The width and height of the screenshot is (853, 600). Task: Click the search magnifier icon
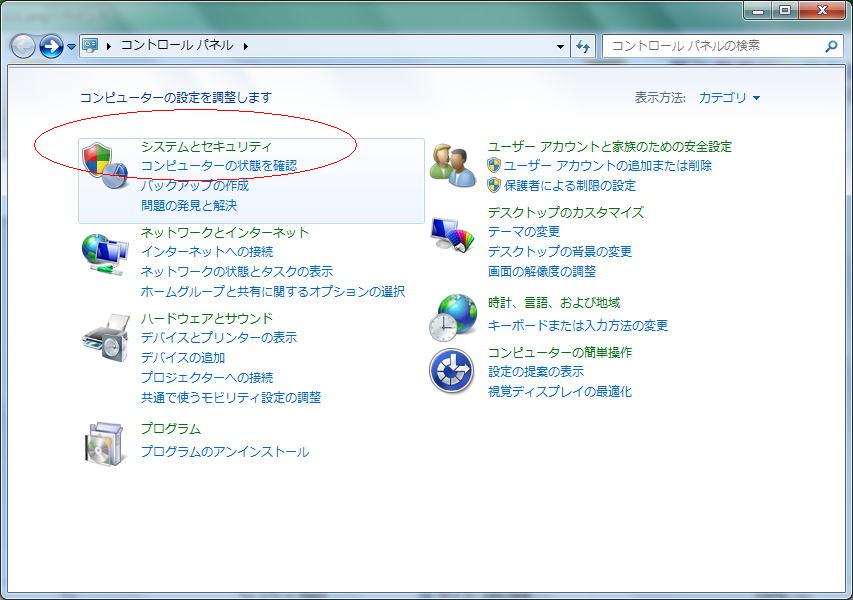[x=831, y=46]
